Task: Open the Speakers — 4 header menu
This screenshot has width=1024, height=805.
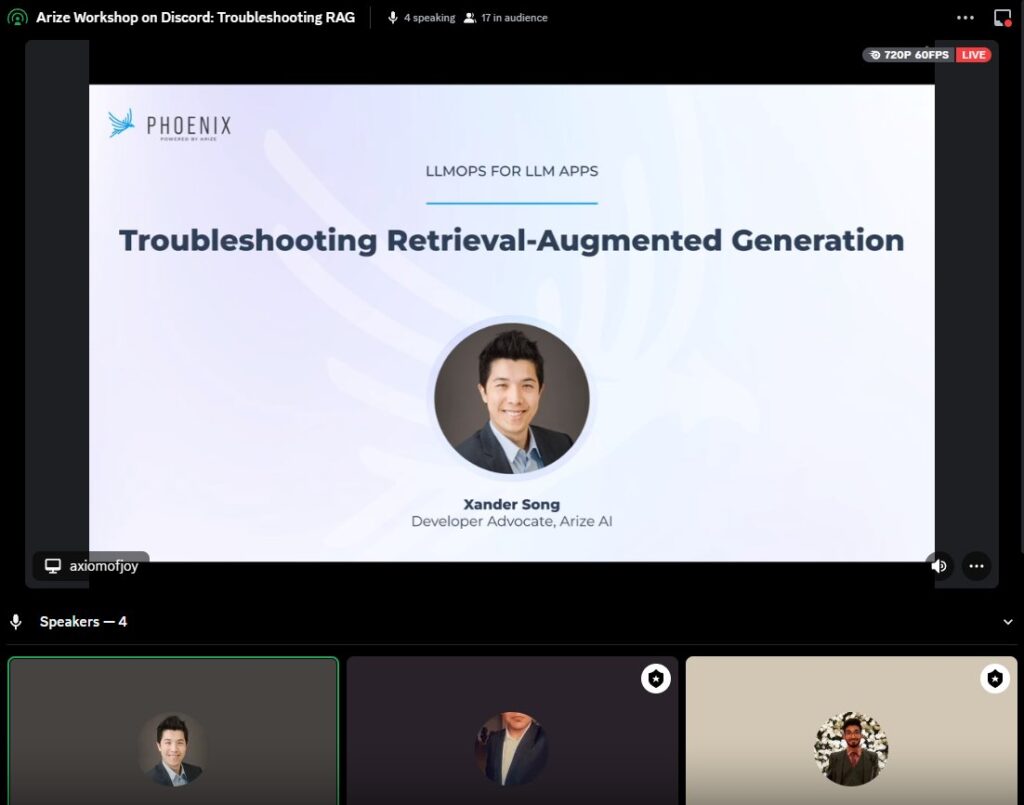Action: tap(85, 621)
